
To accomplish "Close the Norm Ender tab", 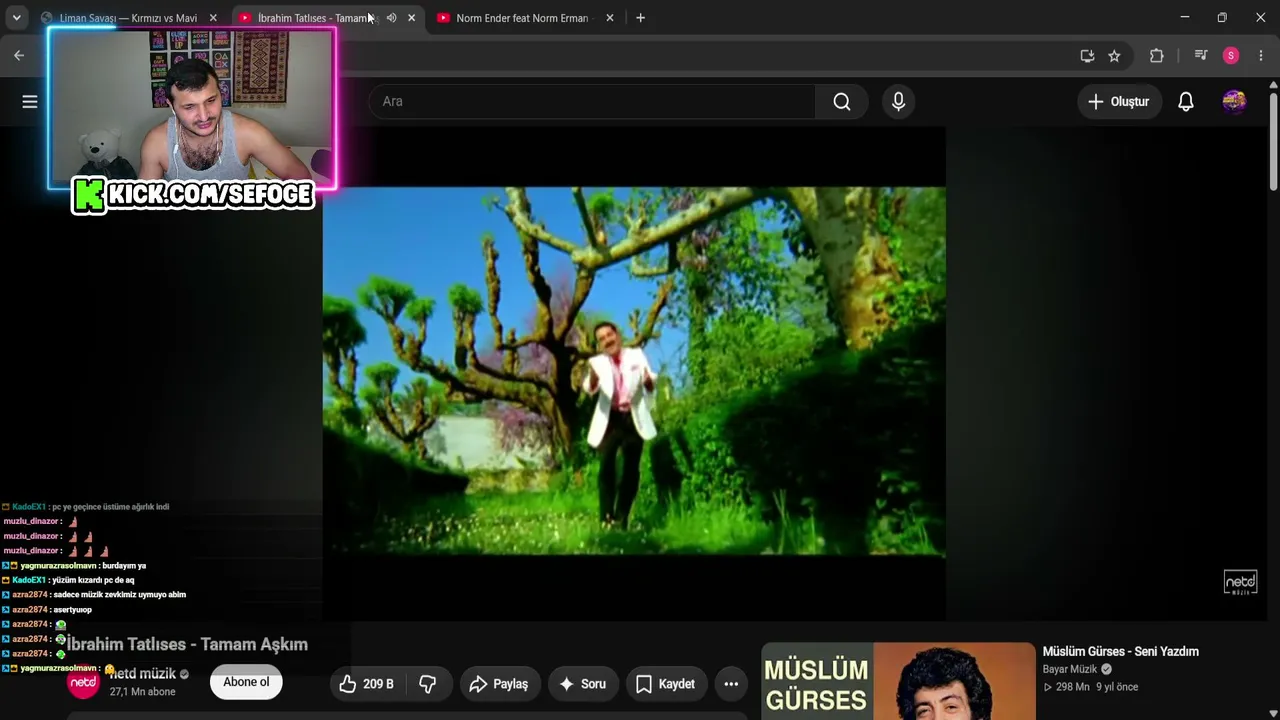I will click(610, 18).
